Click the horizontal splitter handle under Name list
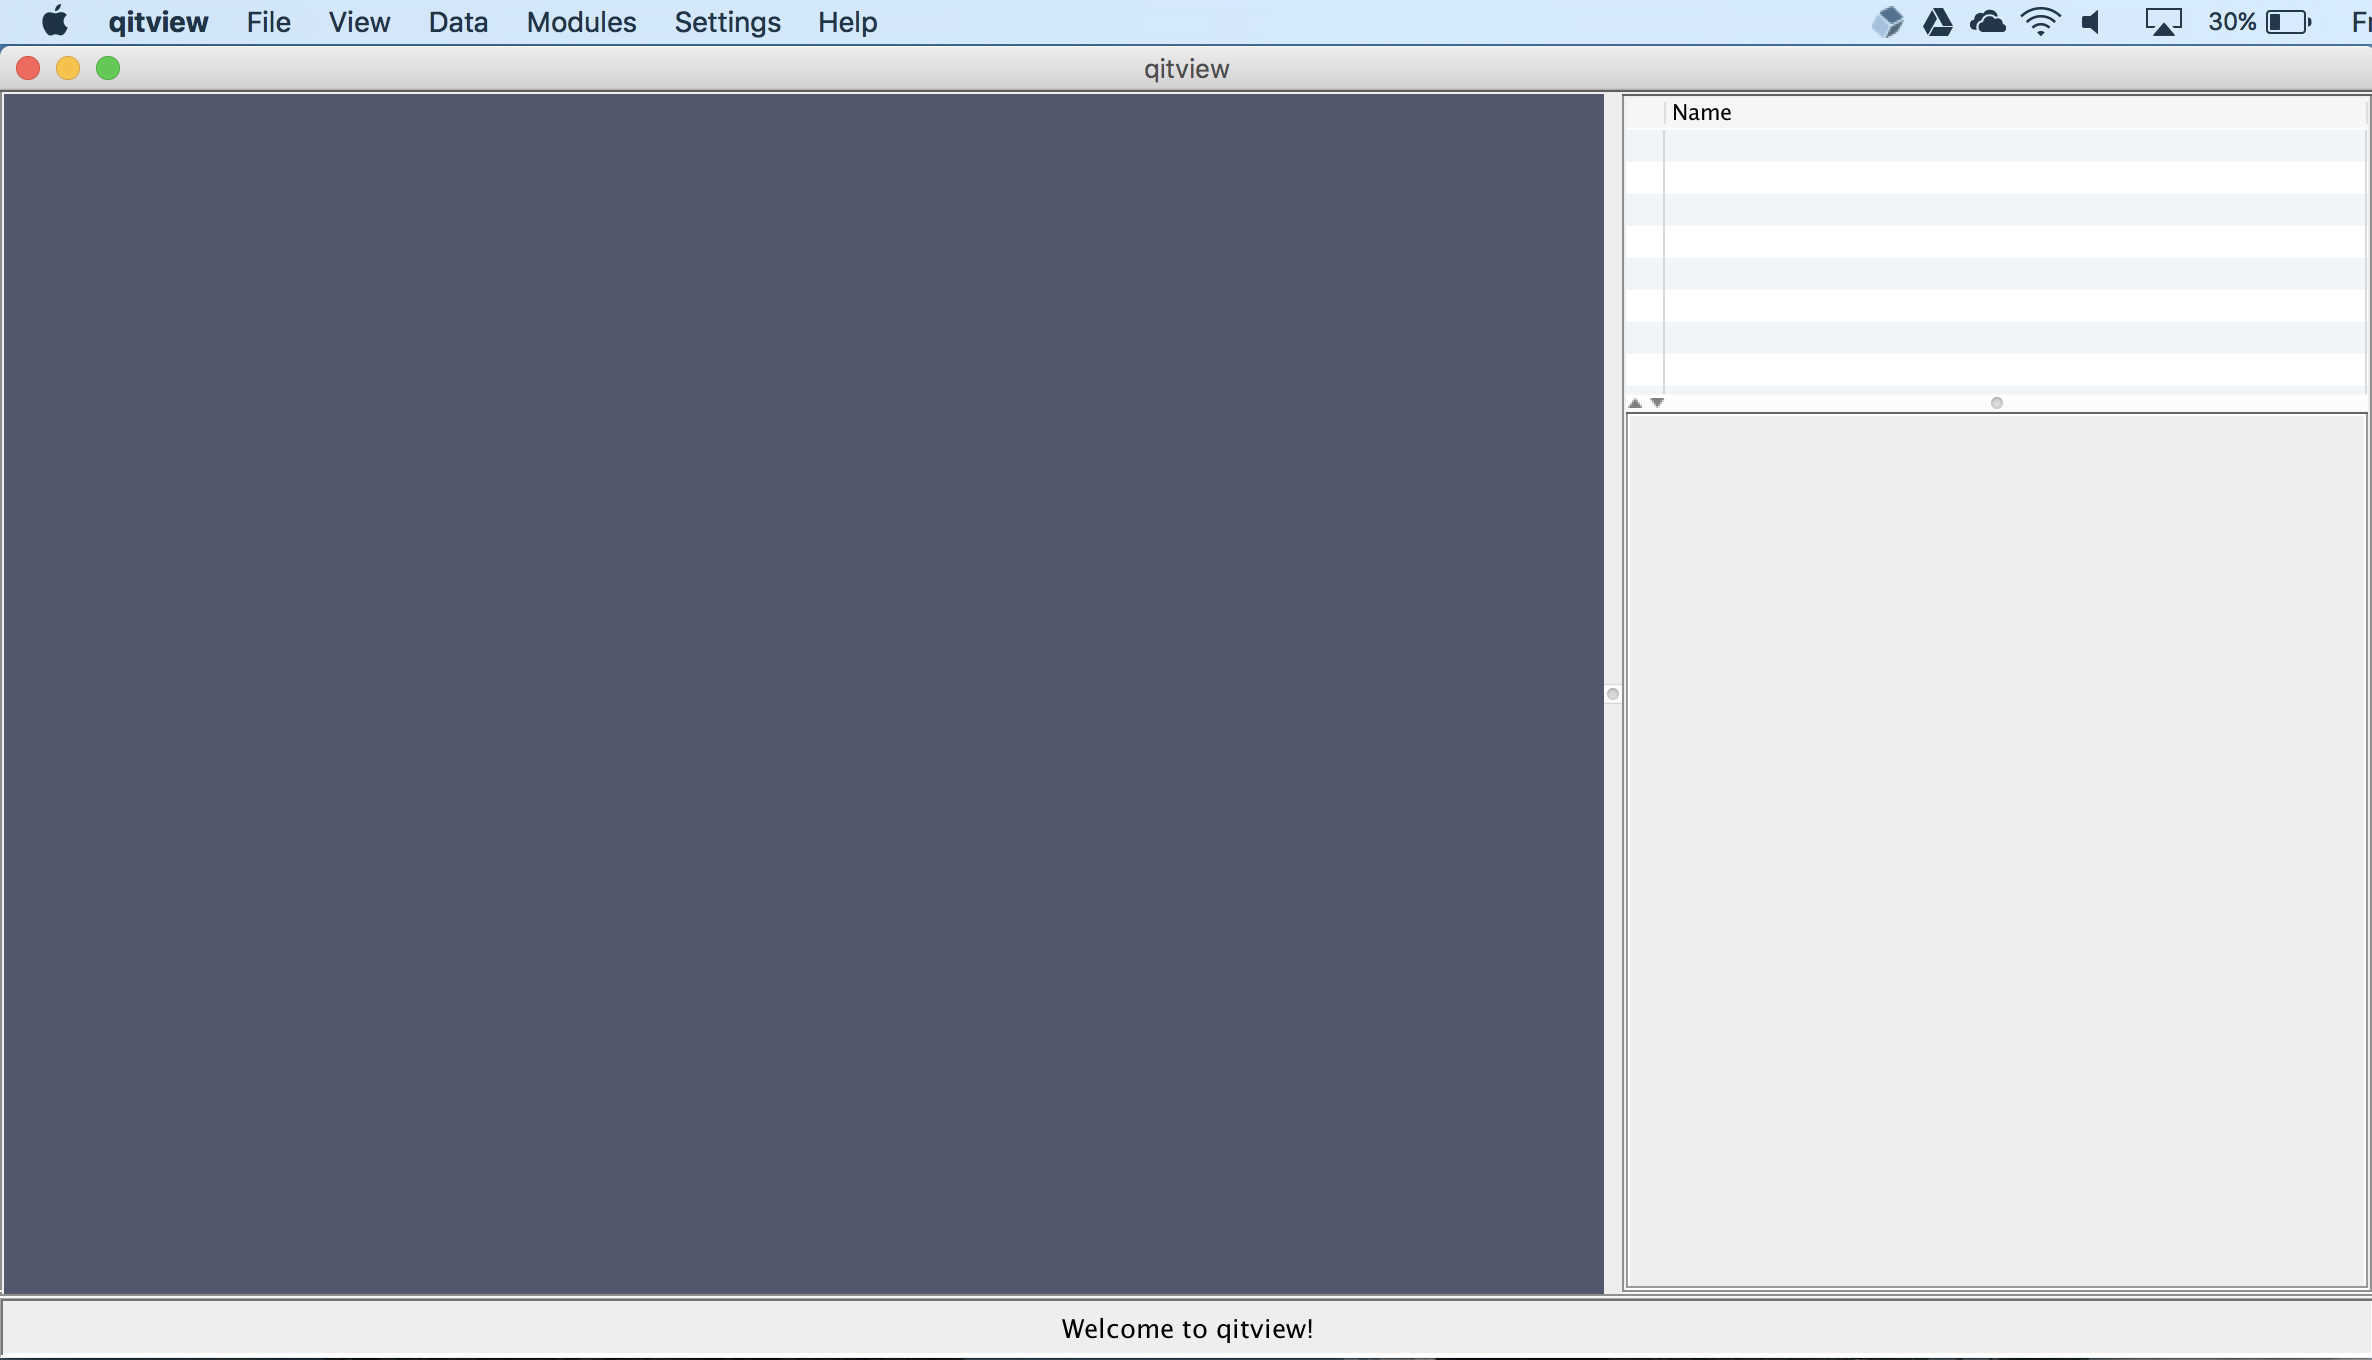Image resolution: width=2372 pixels, height=1360 pixels. (1997, 403)
